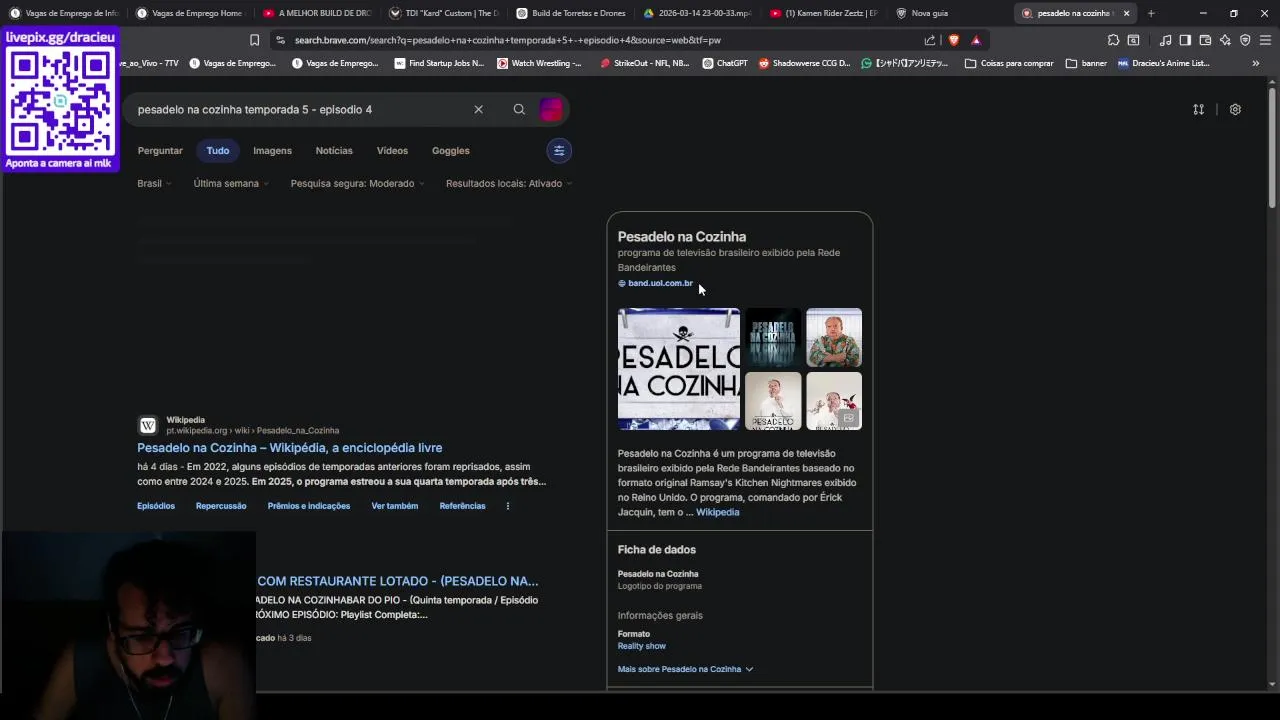Click the music note playlist icon
Image resolution: width=1280 pixels, height=720 pixels.
pos(1165,40)
